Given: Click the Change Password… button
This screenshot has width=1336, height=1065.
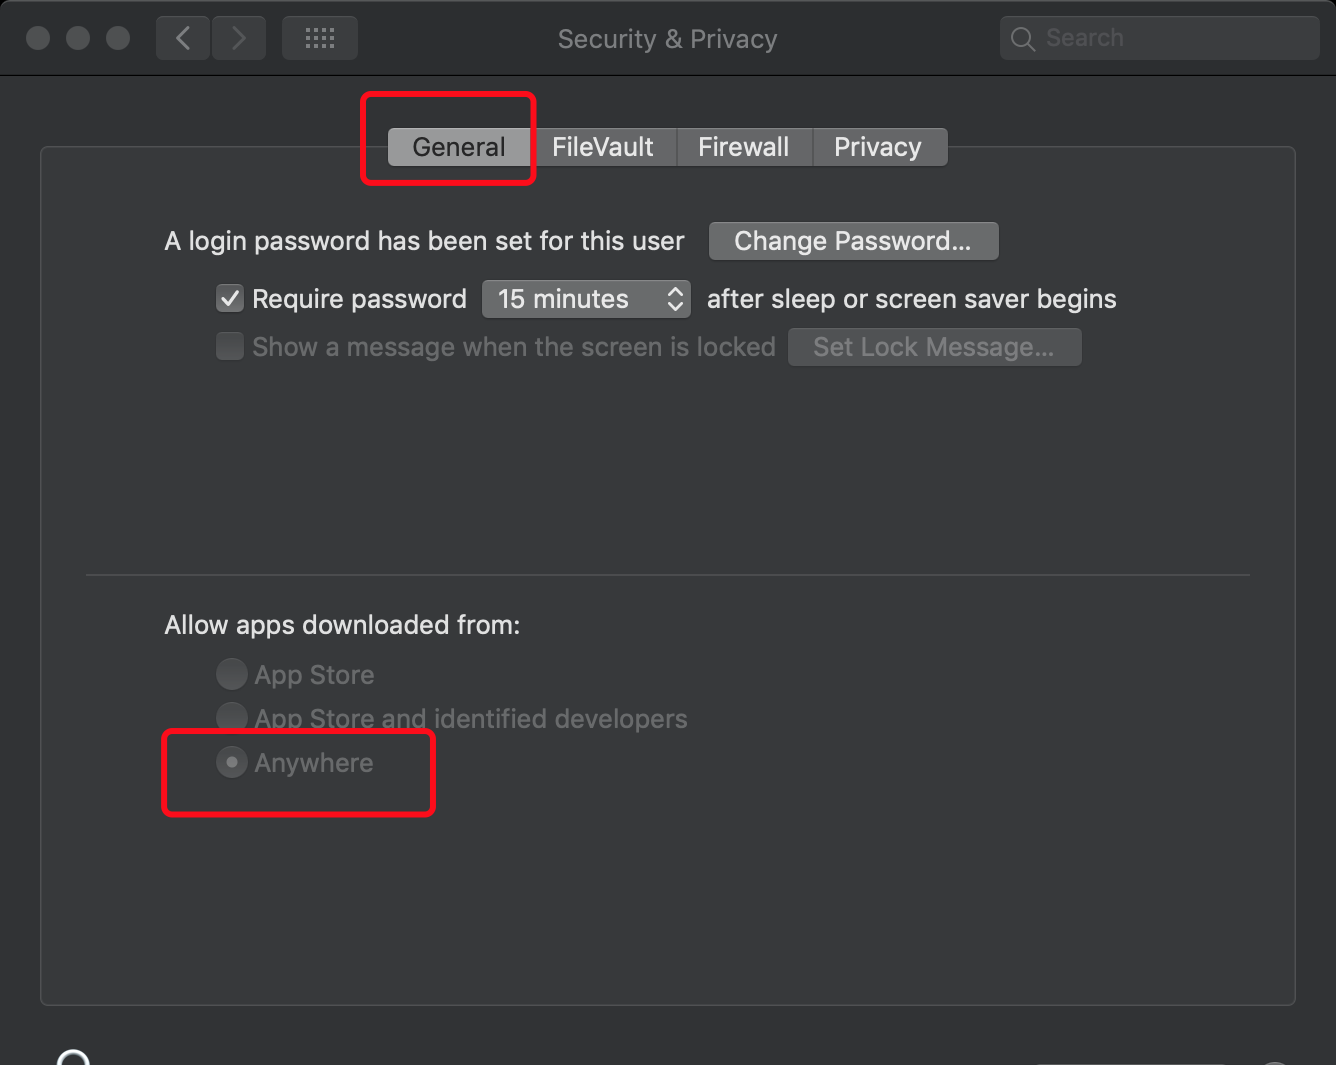Looking at the screenshot, I should (853, 241).
